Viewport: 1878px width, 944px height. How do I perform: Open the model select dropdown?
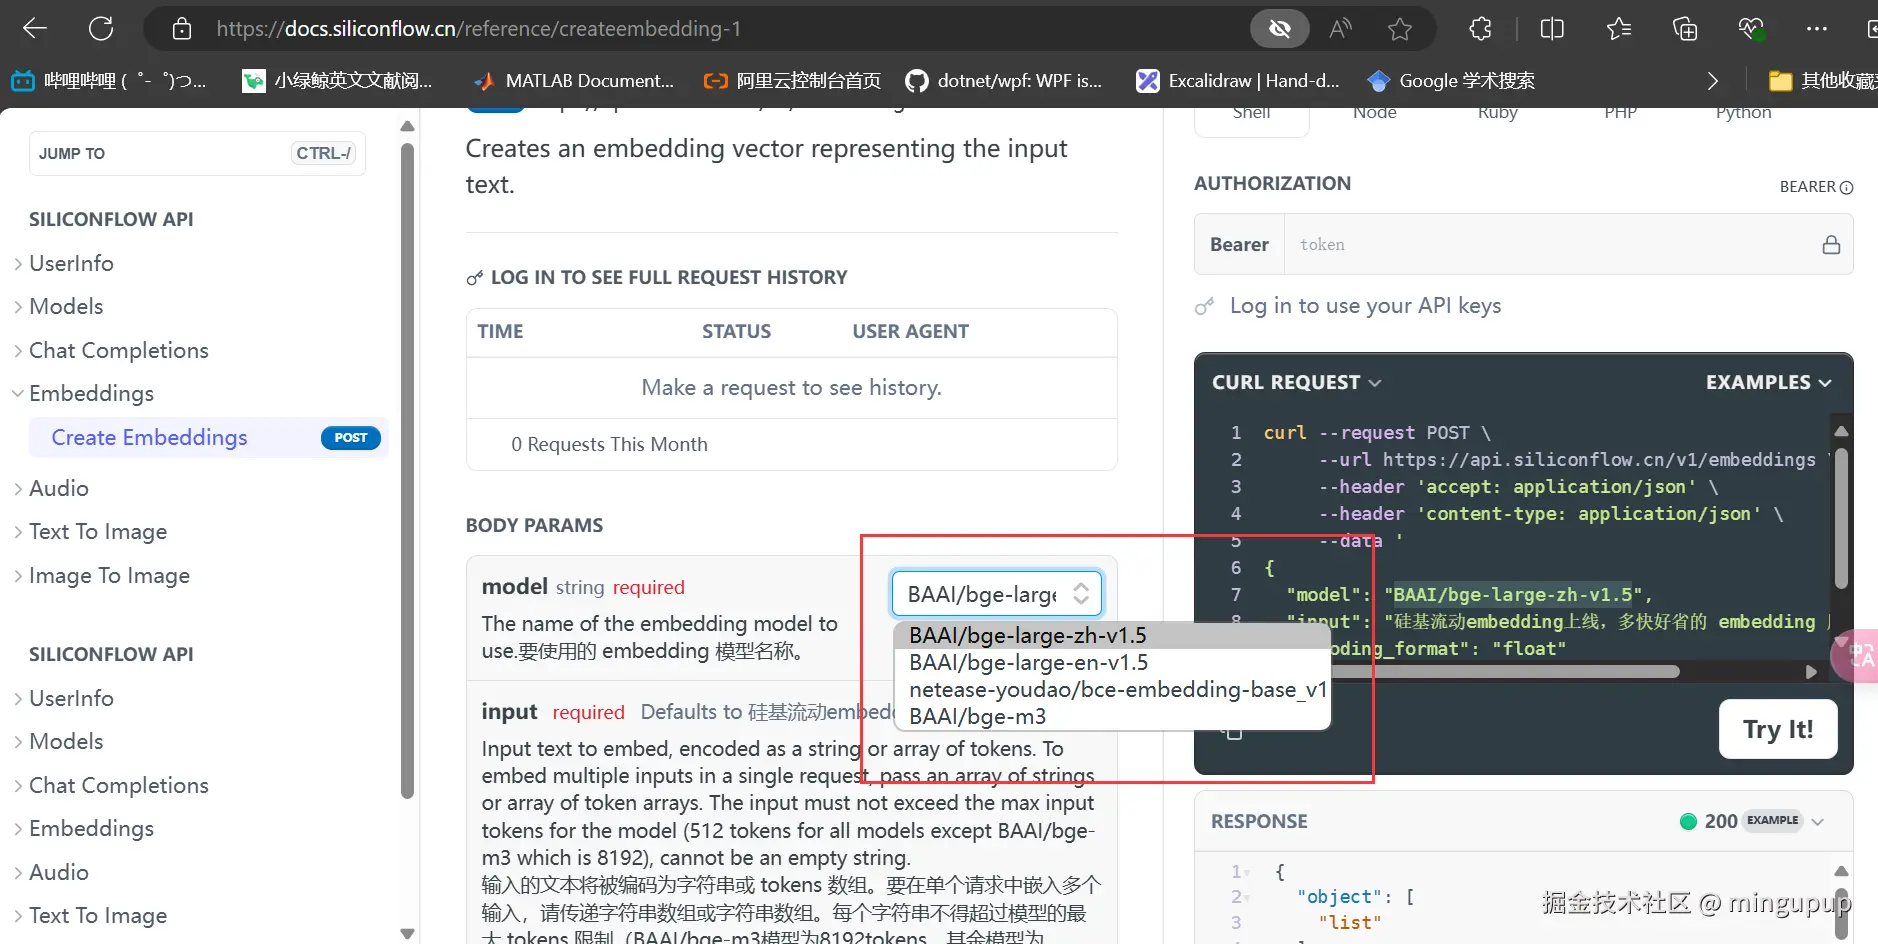(997, 594)
